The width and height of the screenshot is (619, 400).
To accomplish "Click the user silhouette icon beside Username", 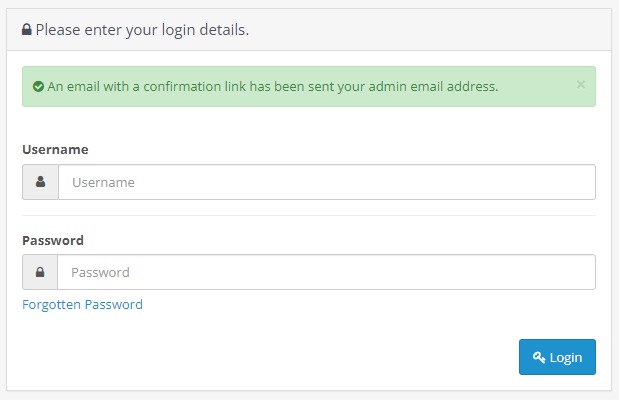I will 40,182.
